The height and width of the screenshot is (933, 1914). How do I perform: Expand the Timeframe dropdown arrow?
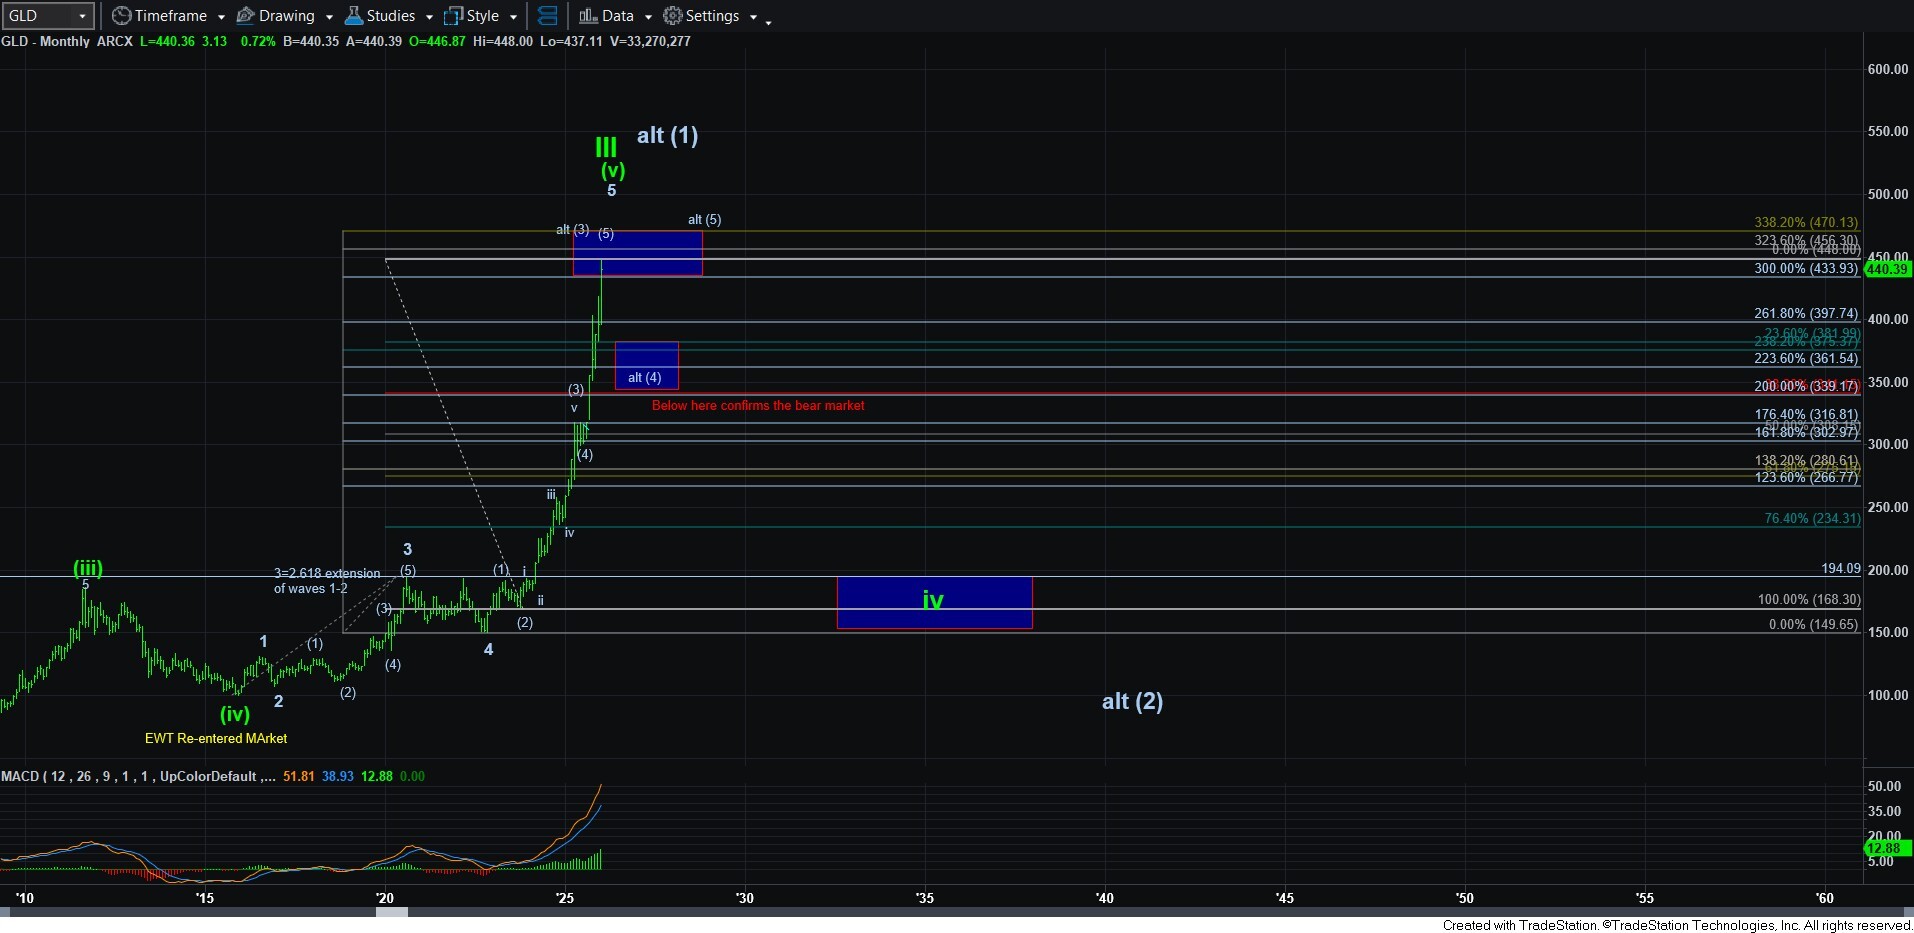tap(220, 17)
